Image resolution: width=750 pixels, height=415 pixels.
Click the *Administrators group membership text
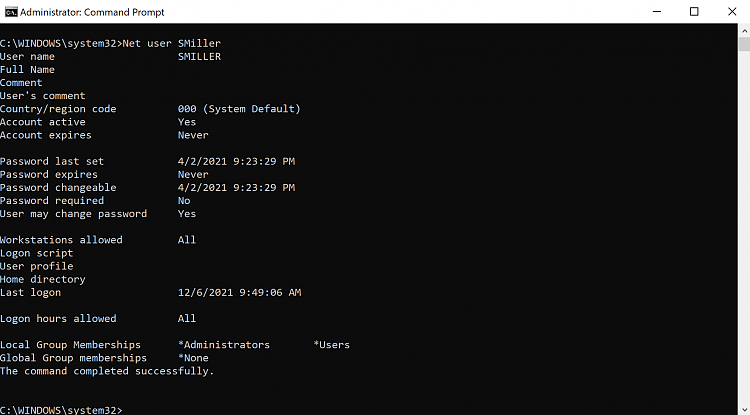point(224,345)
